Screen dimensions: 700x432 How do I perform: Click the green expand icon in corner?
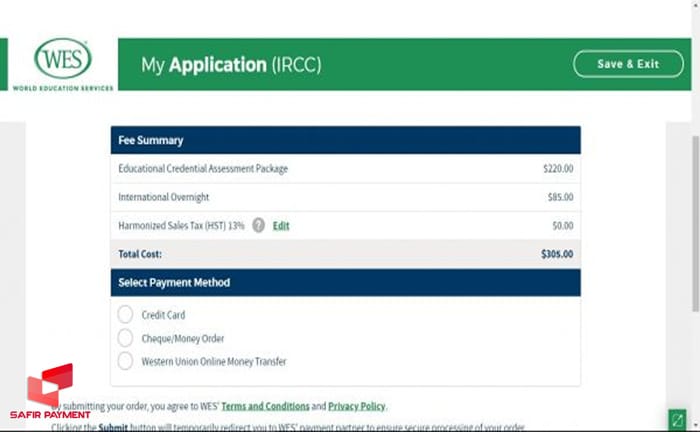pyautogui.click(x=679, y=419)
